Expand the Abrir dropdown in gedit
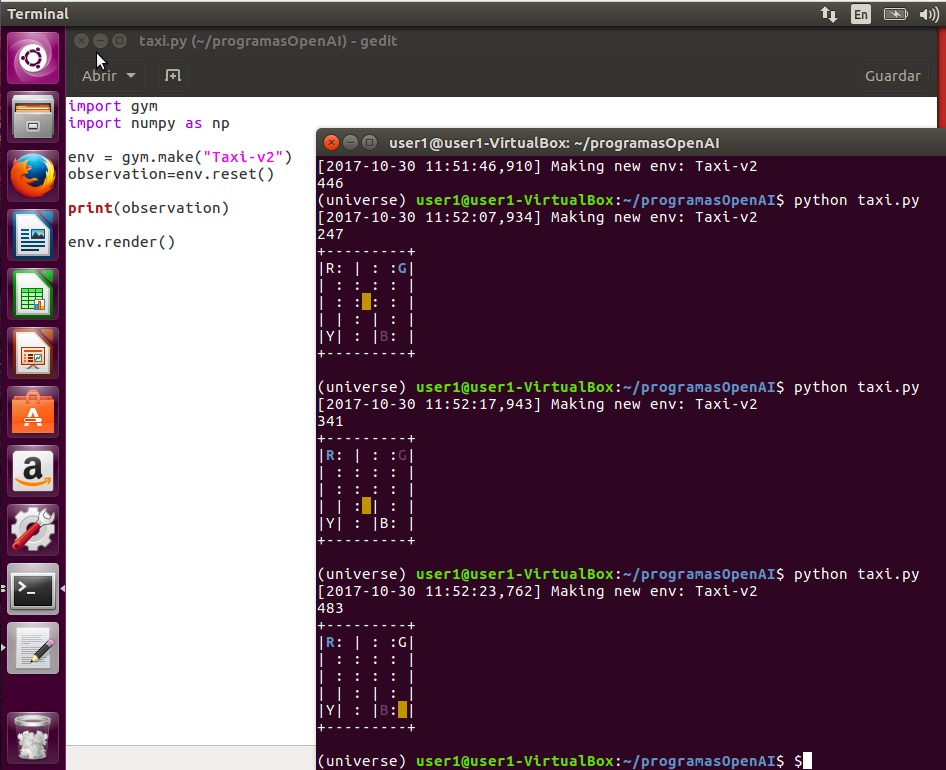Viewport: 946px width, 770px height. point(109,75)
